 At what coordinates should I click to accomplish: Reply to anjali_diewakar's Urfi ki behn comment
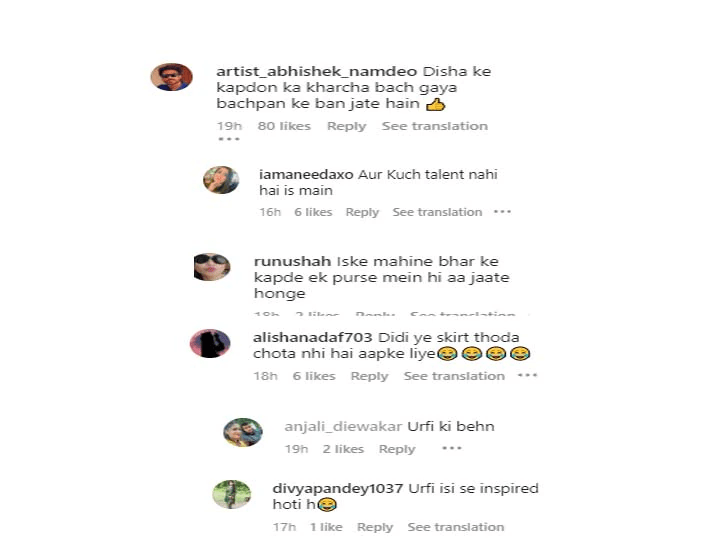point(397,449)
